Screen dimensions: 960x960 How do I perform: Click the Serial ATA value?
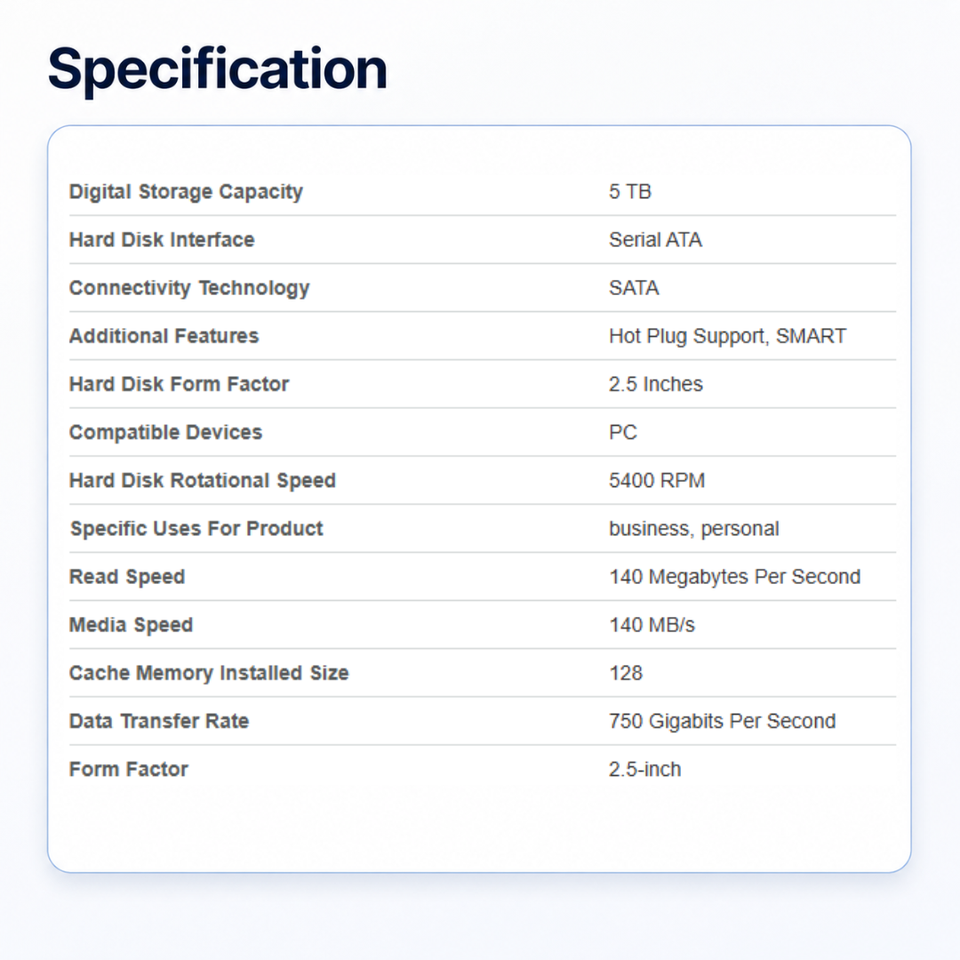655,239
